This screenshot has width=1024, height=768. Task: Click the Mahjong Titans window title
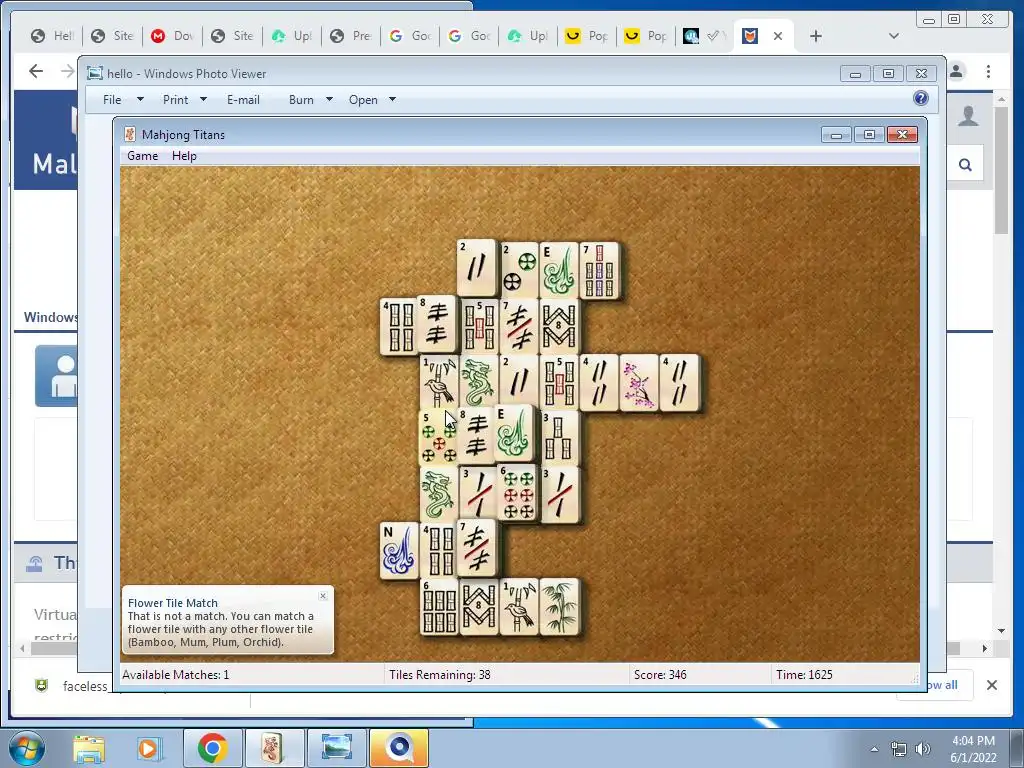183,135
